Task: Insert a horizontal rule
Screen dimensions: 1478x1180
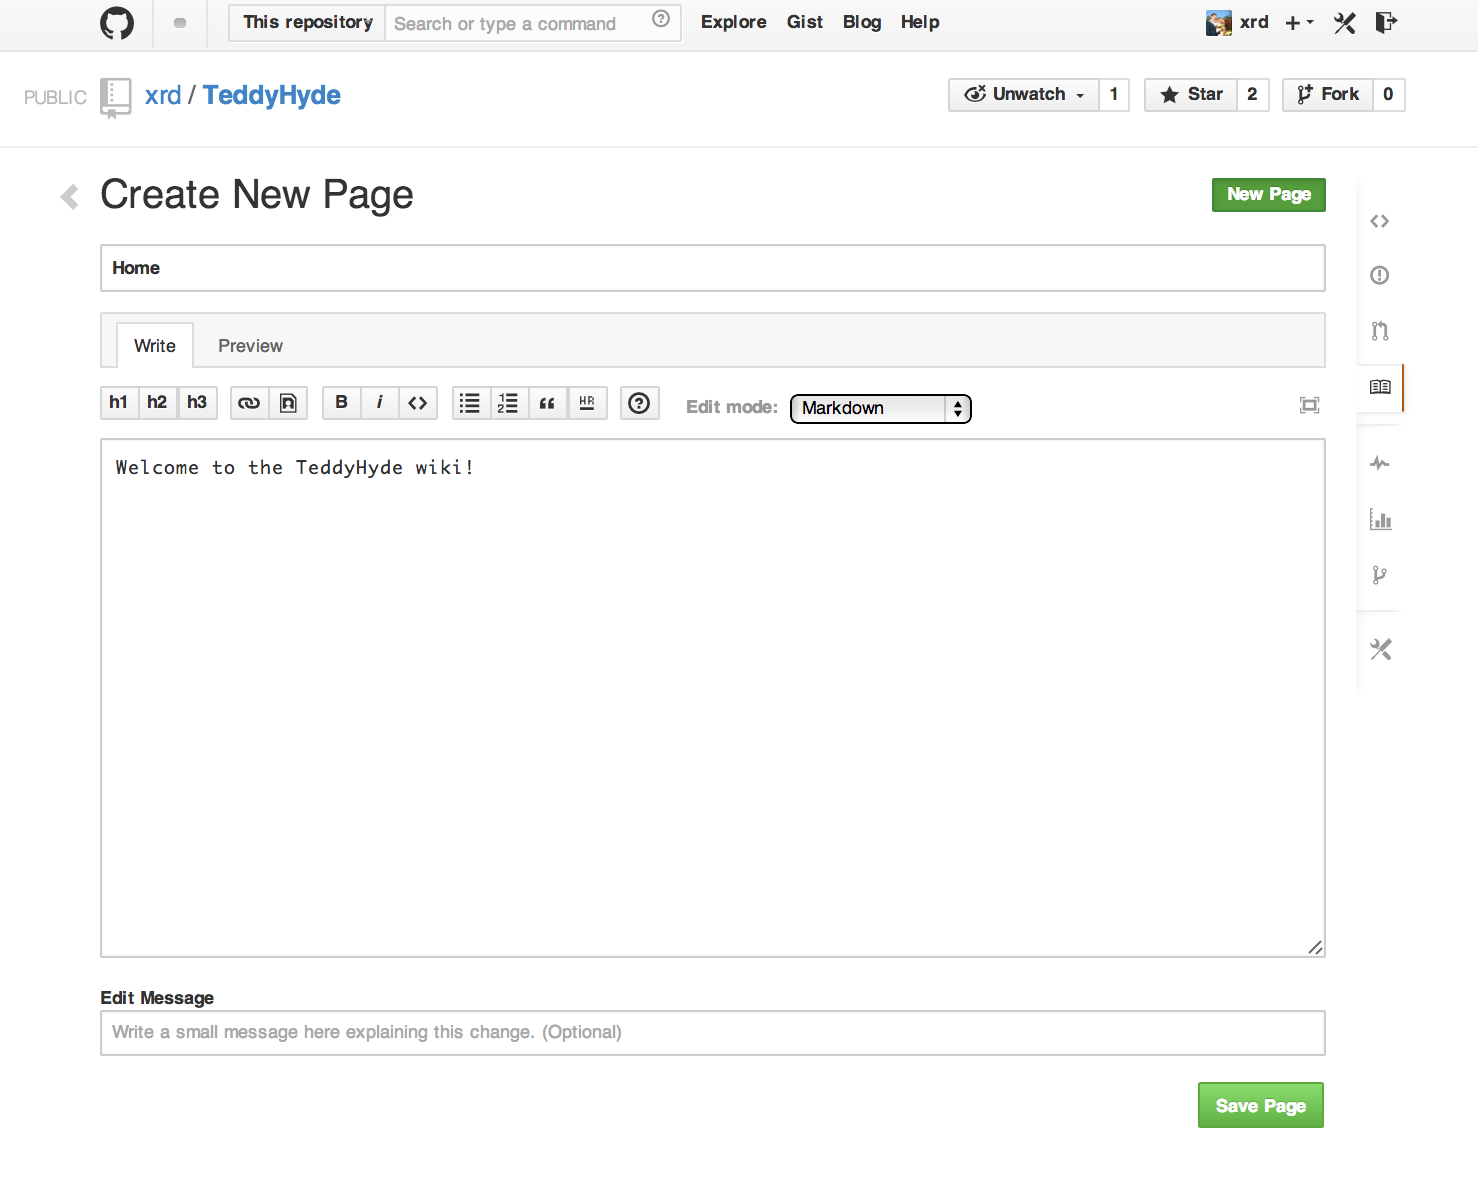Action: [587, 403]
